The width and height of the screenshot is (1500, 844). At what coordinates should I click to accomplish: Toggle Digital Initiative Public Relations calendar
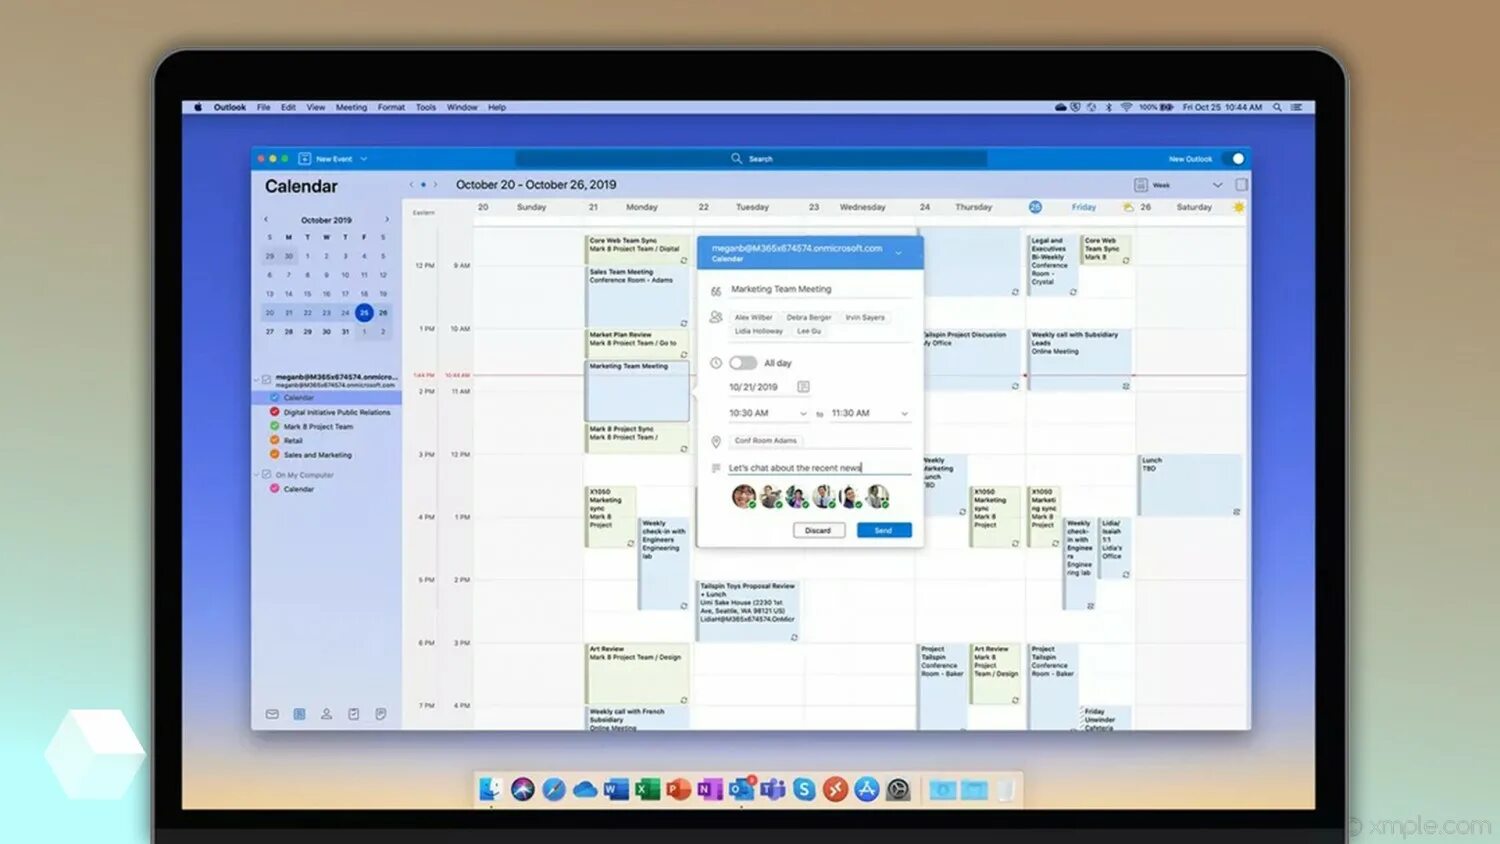click(275, 412)
